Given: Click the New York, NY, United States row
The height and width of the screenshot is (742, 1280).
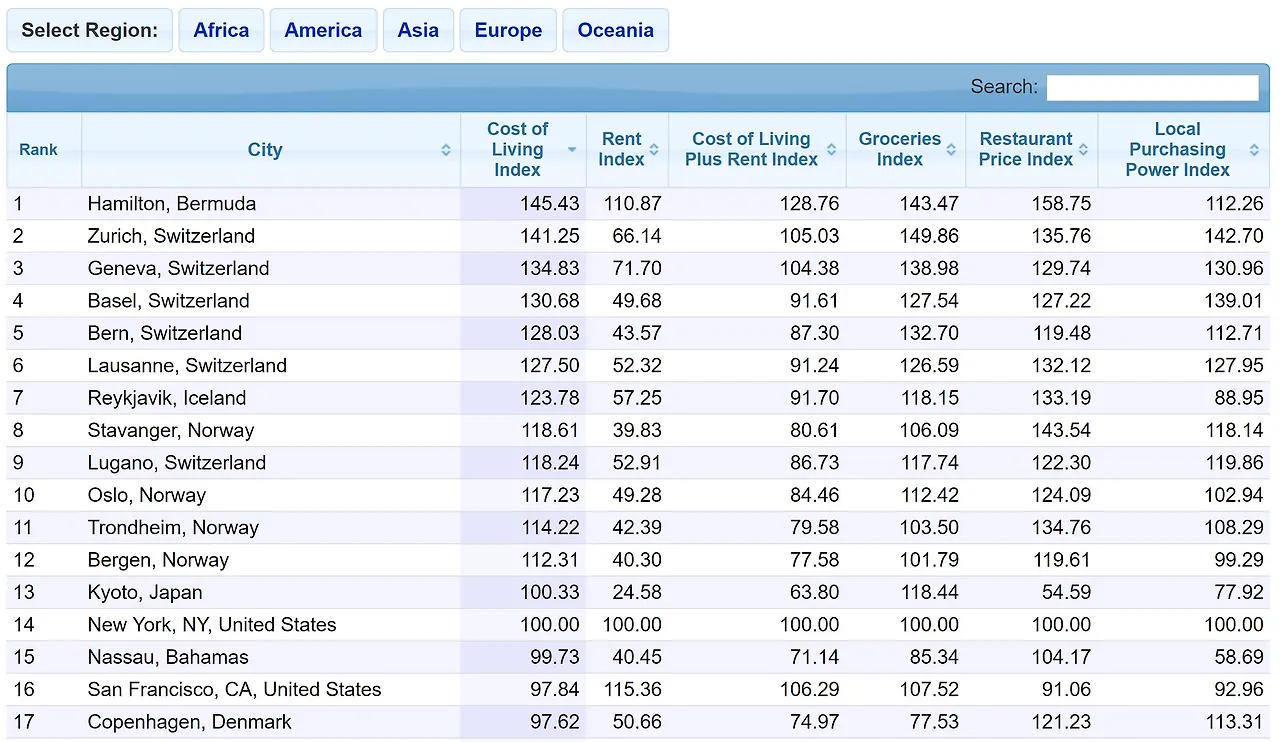Looking at the screenshot, I should point(638,625).
